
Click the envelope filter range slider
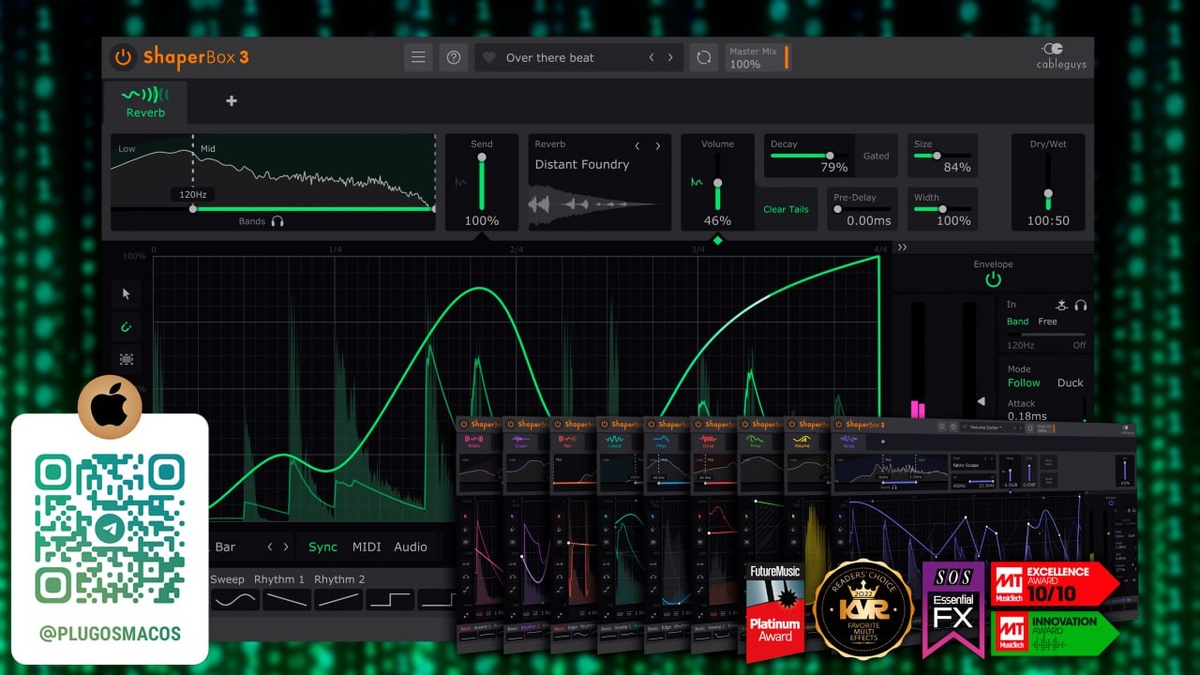[1046, 334]
